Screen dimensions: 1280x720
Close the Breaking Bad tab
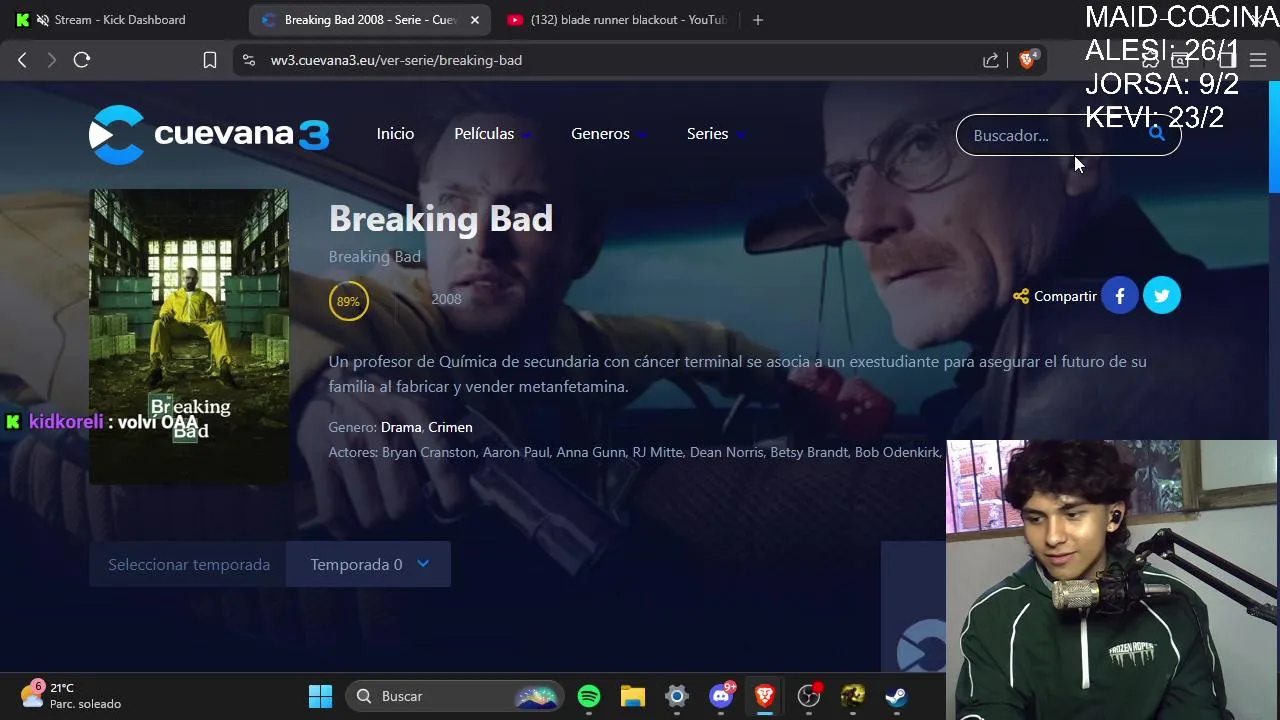475,20
